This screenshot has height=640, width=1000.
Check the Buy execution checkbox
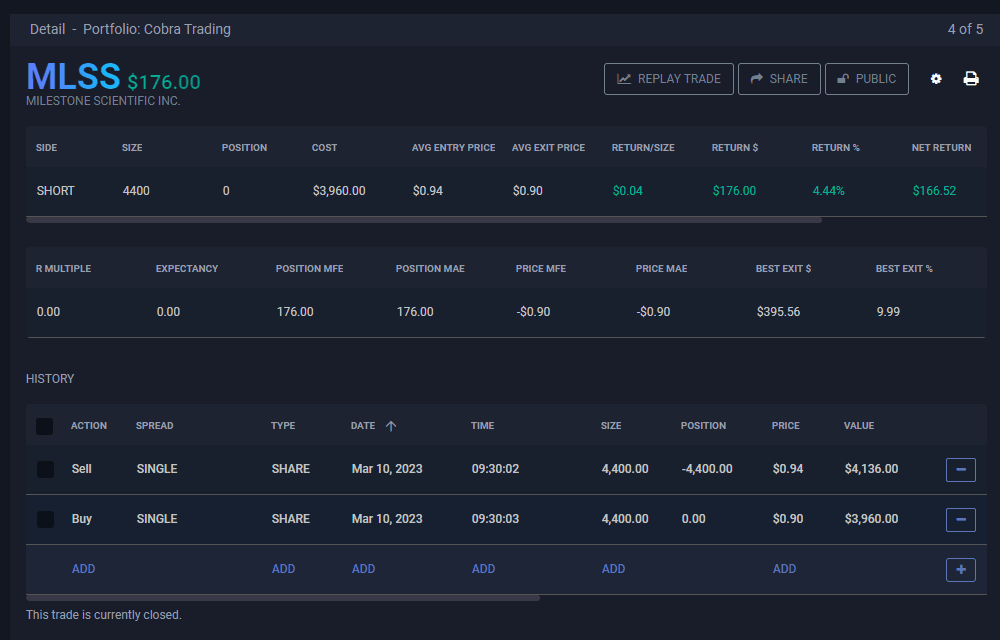click(x=45, y=519)
